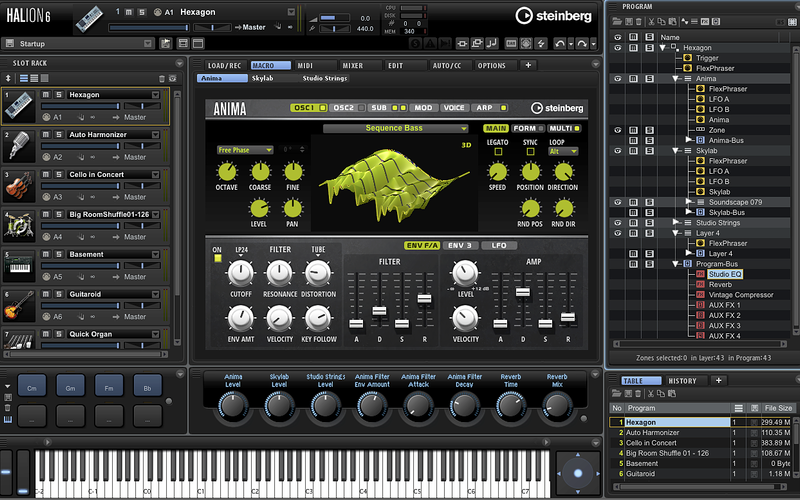Click the eye icon in Slot Rack toolbar
The height and width of the screenshot is (500, 800).
click(x=172, y=79)
